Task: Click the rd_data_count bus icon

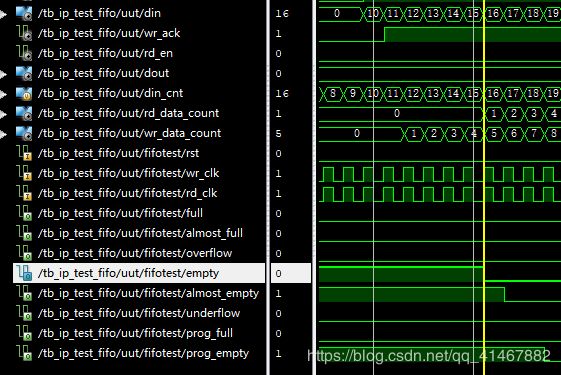Action: click(x=24, y=113)
